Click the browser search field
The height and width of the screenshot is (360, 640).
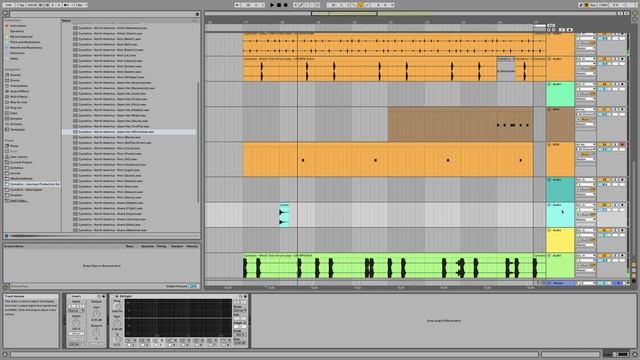102,14
